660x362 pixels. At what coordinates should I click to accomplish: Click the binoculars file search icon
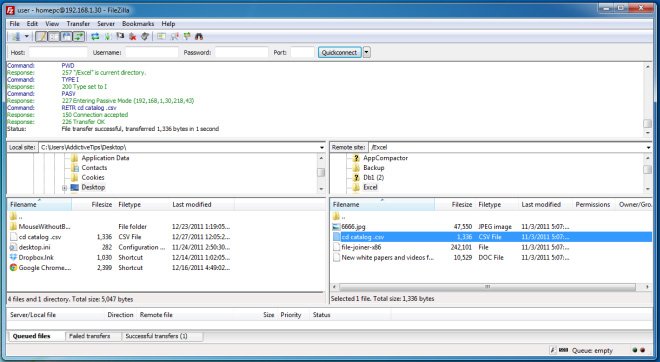click(199, 37)
